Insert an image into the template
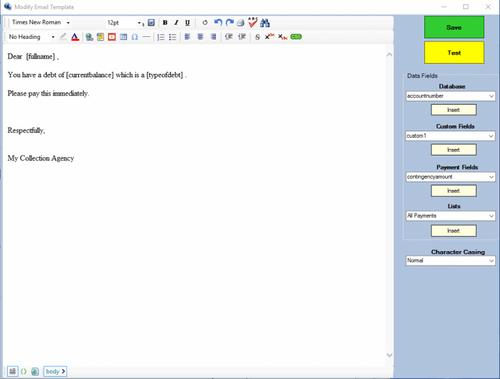 click(100, 37)
